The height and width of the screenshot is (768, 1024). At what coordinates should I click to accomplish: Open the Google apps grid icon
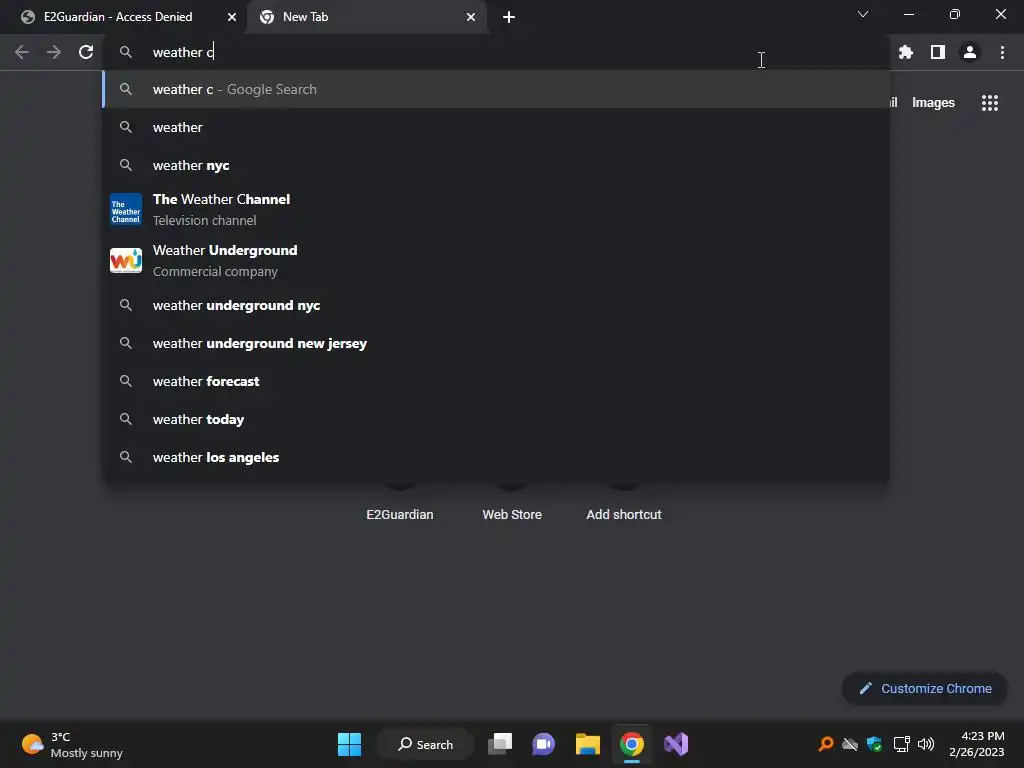point(989,103)
